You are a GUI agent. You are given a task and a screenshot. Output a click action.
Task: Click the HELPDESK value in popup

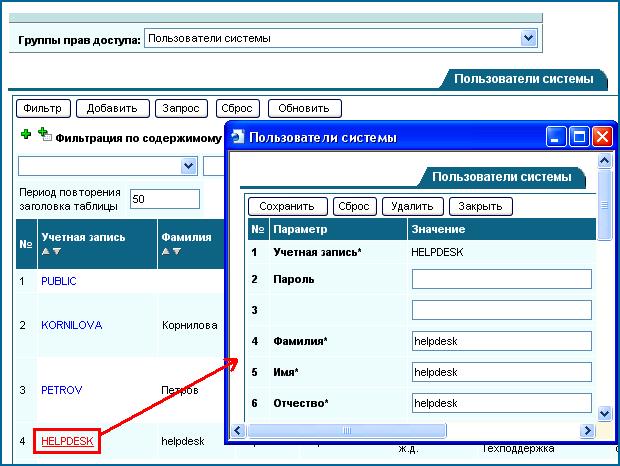click(x=437, y=252)
